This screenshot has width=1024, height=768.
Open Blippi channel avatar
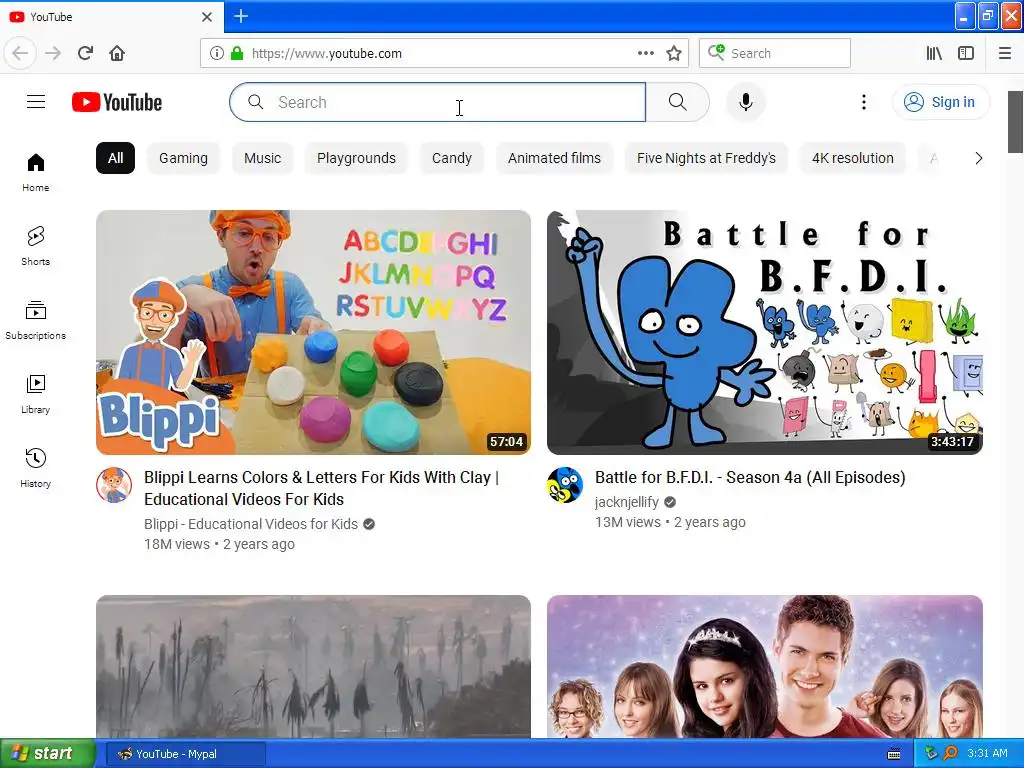[114, 485]
